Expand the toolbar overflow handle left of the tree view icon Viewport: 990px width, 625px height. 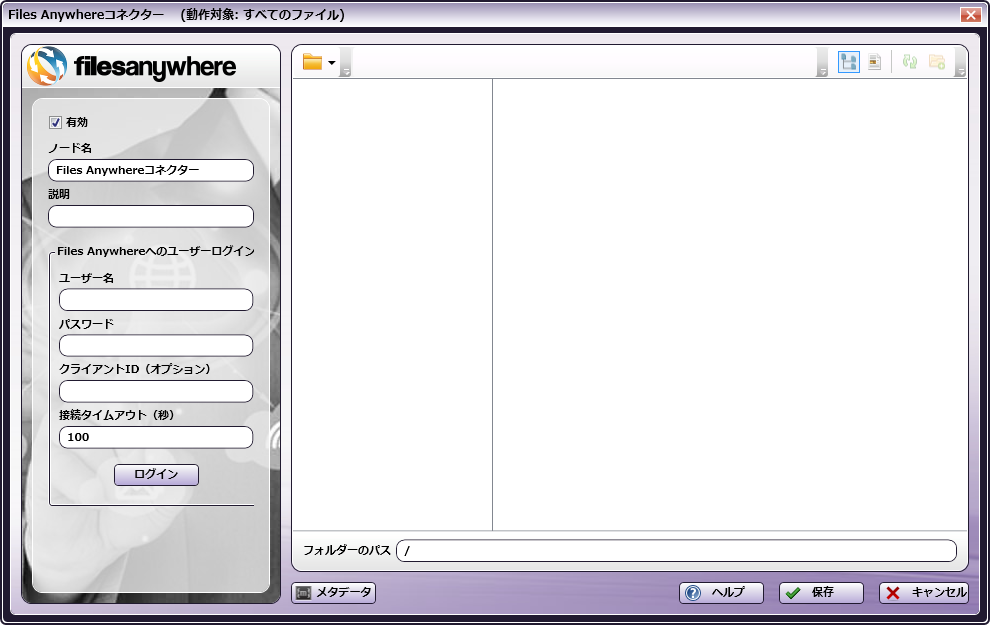(x=822, y=62)
